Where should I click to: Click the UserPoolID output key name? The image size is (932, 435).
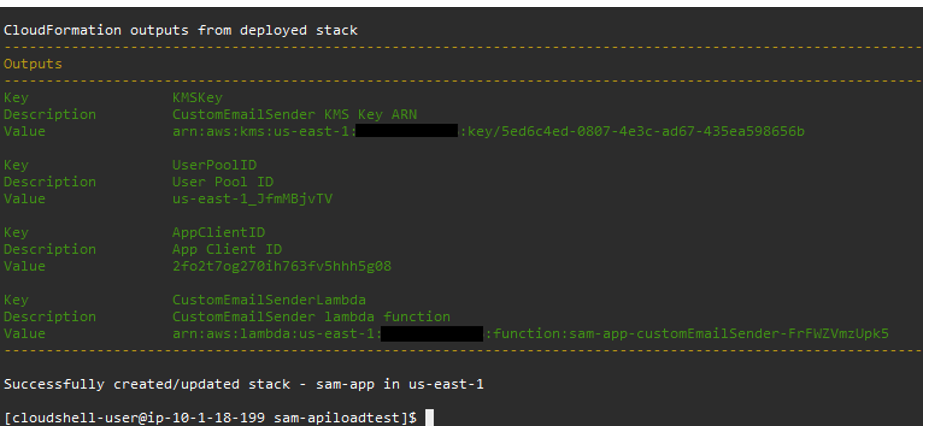[210, 165]
